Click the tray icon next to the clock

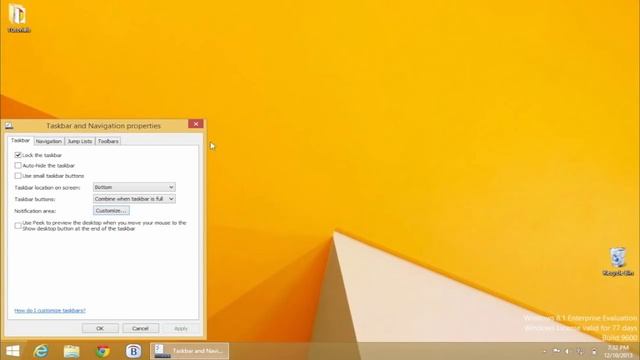(594, 351)
